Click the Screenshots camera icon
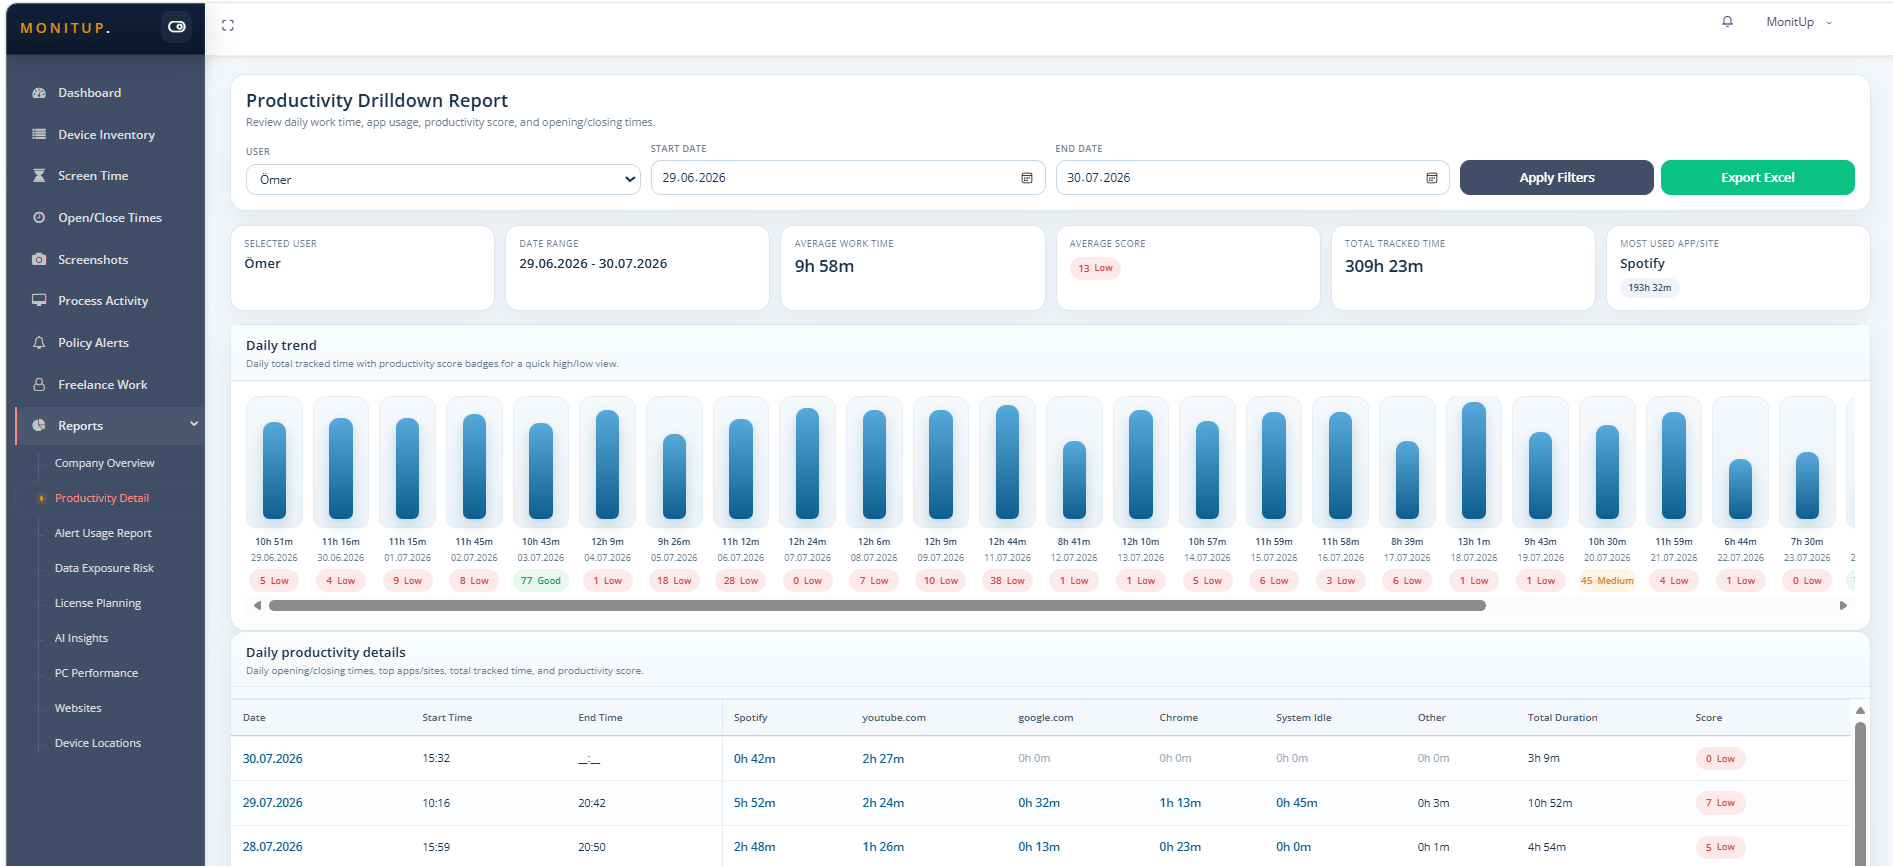This screenshot has width=1893, height=866. (x=39, y=259)
